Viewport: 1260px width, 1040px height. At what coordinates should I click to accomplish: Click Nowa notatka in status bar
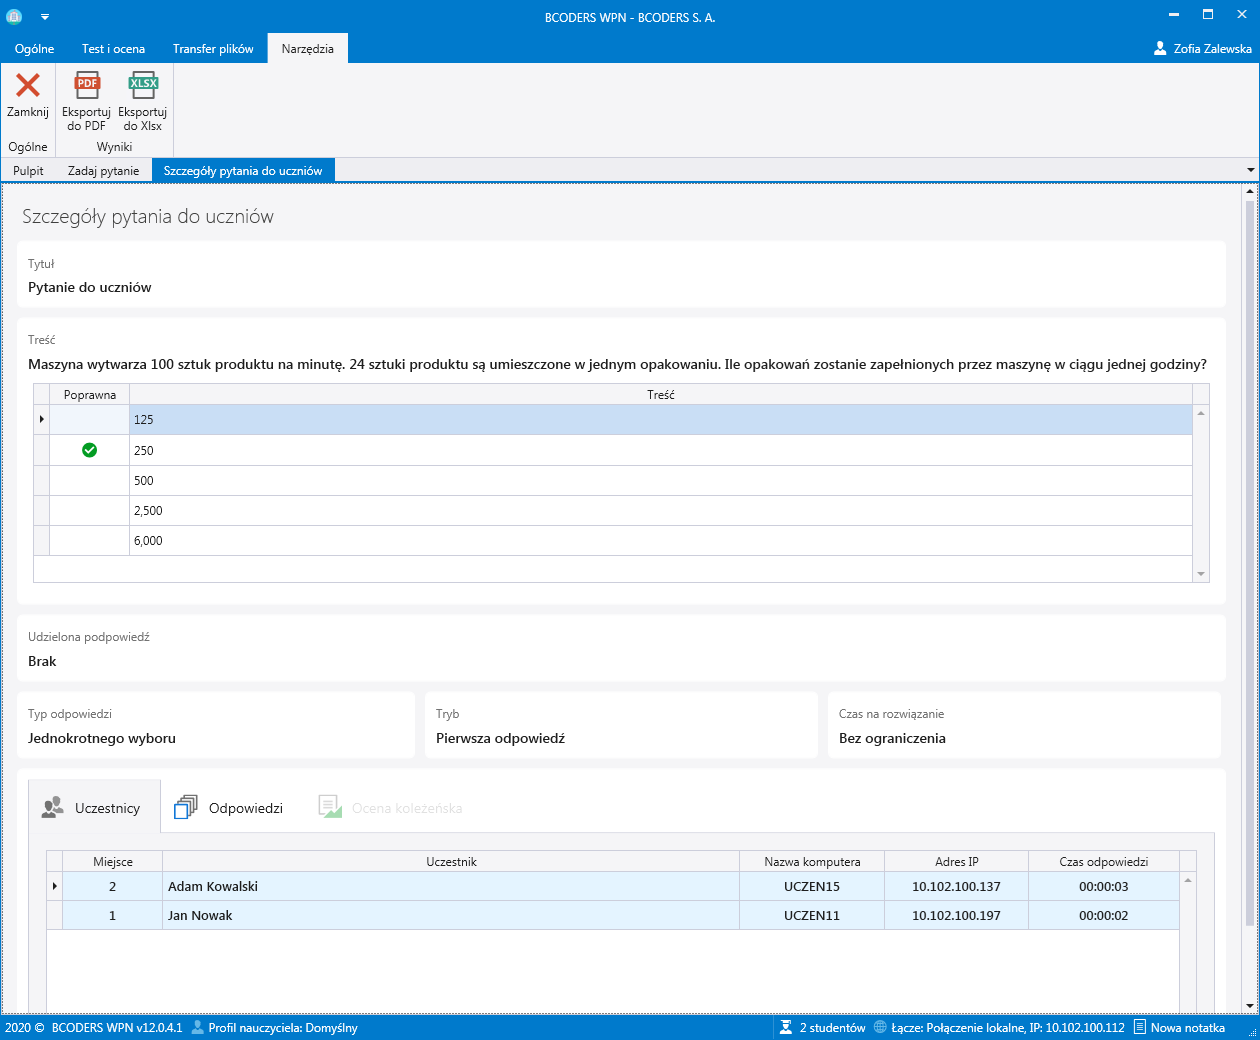pos(1188,1027)
